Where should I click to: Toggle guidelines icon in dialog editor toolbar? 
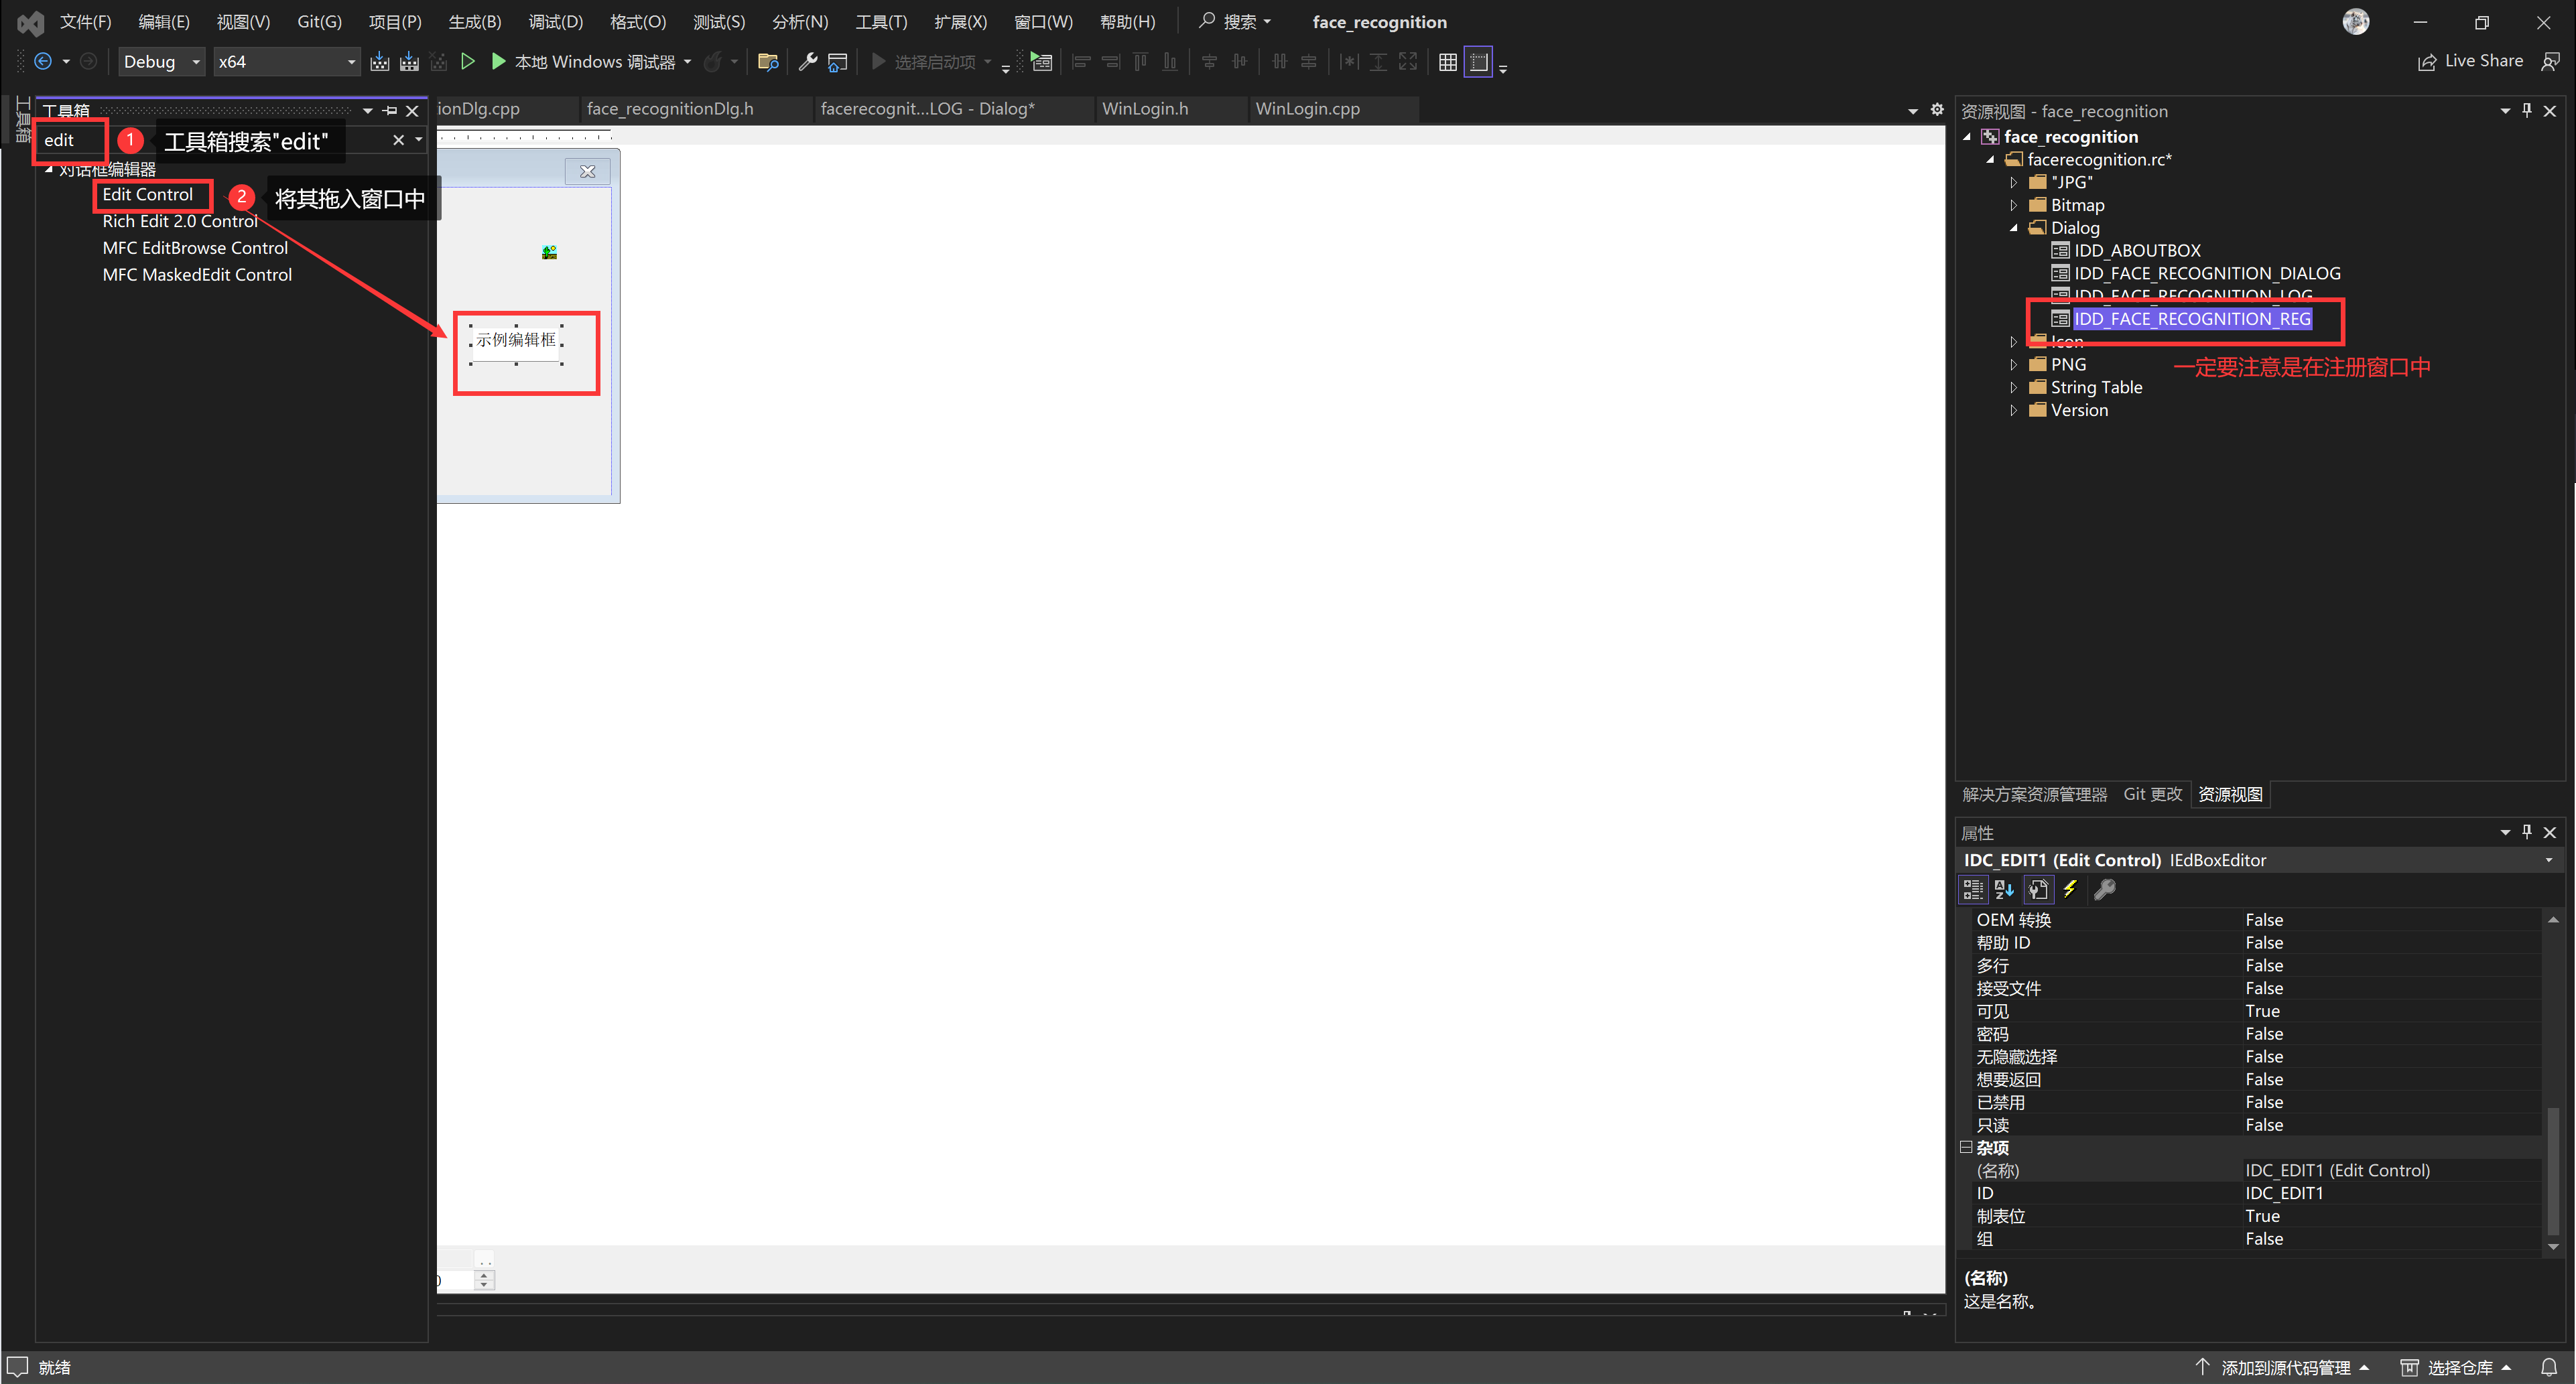[x=1478, y=62]
